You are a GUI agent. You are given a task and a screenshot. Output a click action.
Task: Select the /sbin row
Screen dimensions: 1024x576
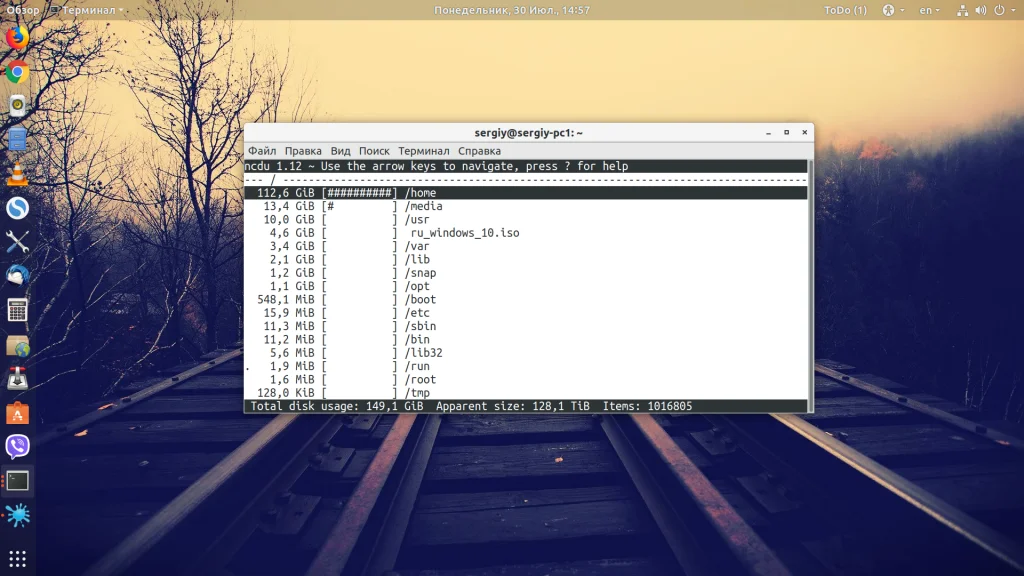[526, 326]
